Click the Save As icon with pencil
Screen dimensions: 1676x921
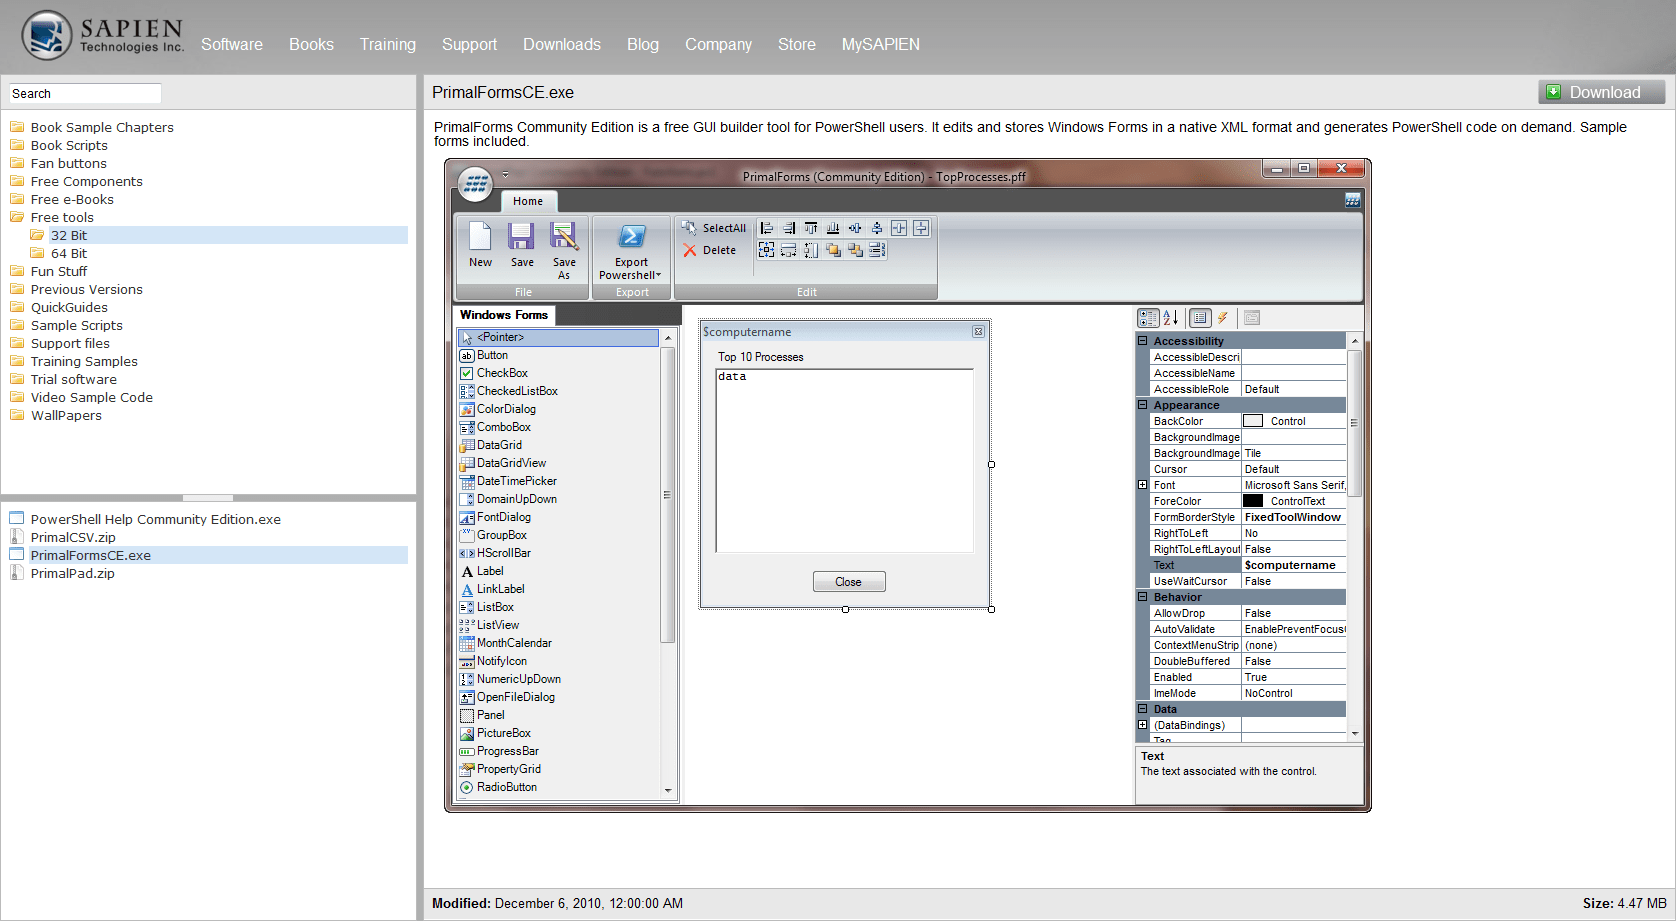pyautogui.click(x=564, y=236)
